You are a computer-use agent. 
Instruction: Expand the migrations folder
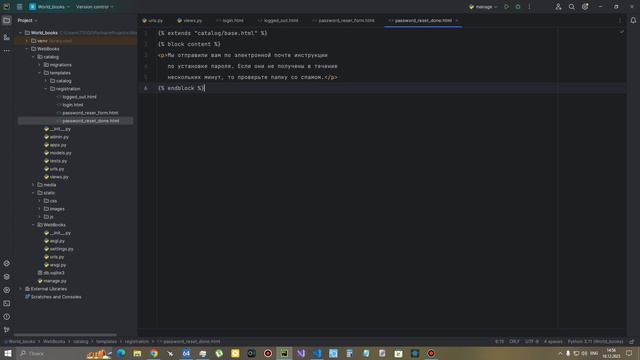[40, 65]
